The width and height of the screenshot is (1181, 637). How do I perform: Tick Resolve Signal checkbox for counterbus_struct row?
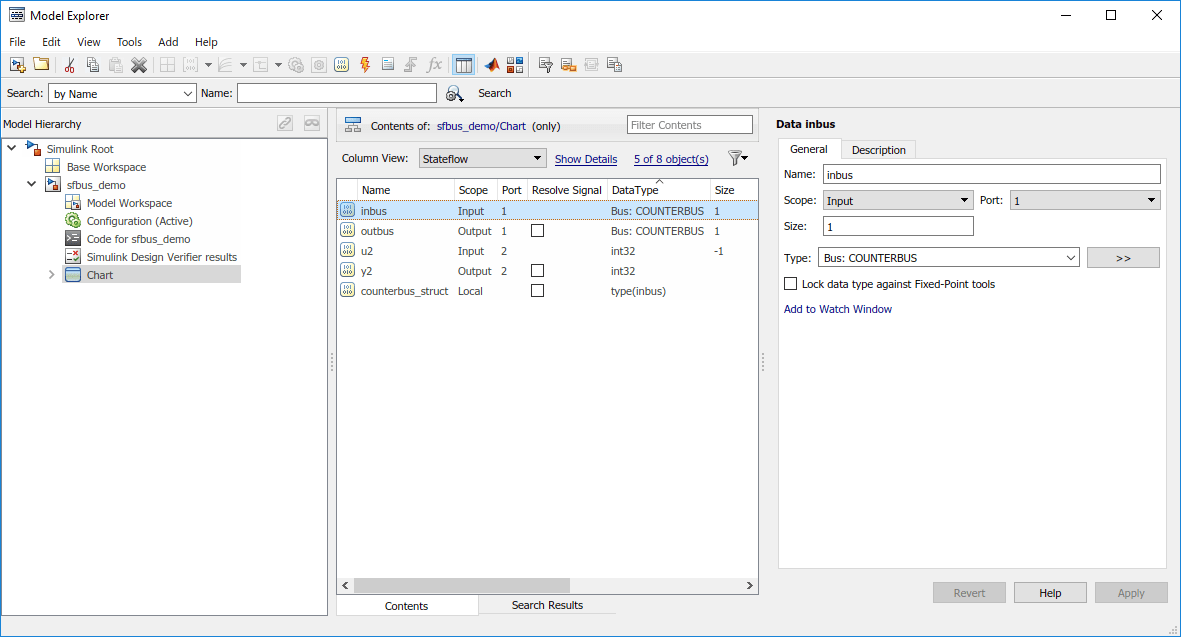(538, 291)
